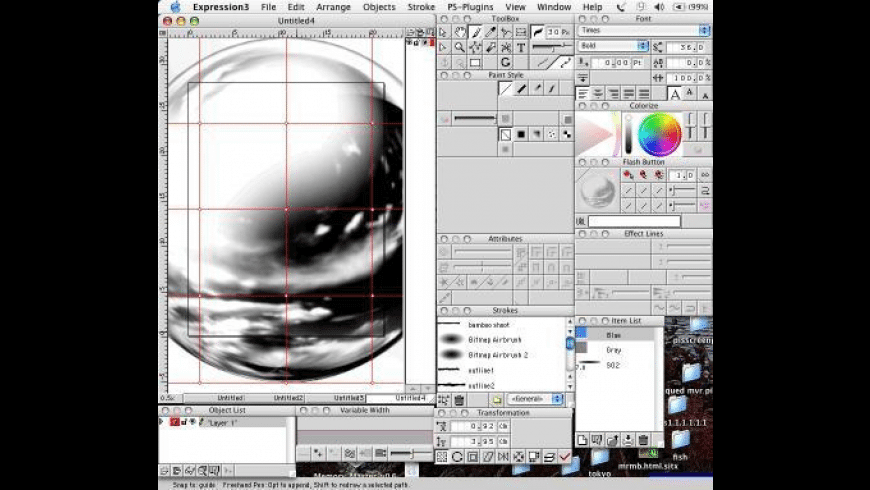The width and height of the screenshot is (870, 490).
Task: Click the slider in Variable Width panel
Action: [411, 454]
